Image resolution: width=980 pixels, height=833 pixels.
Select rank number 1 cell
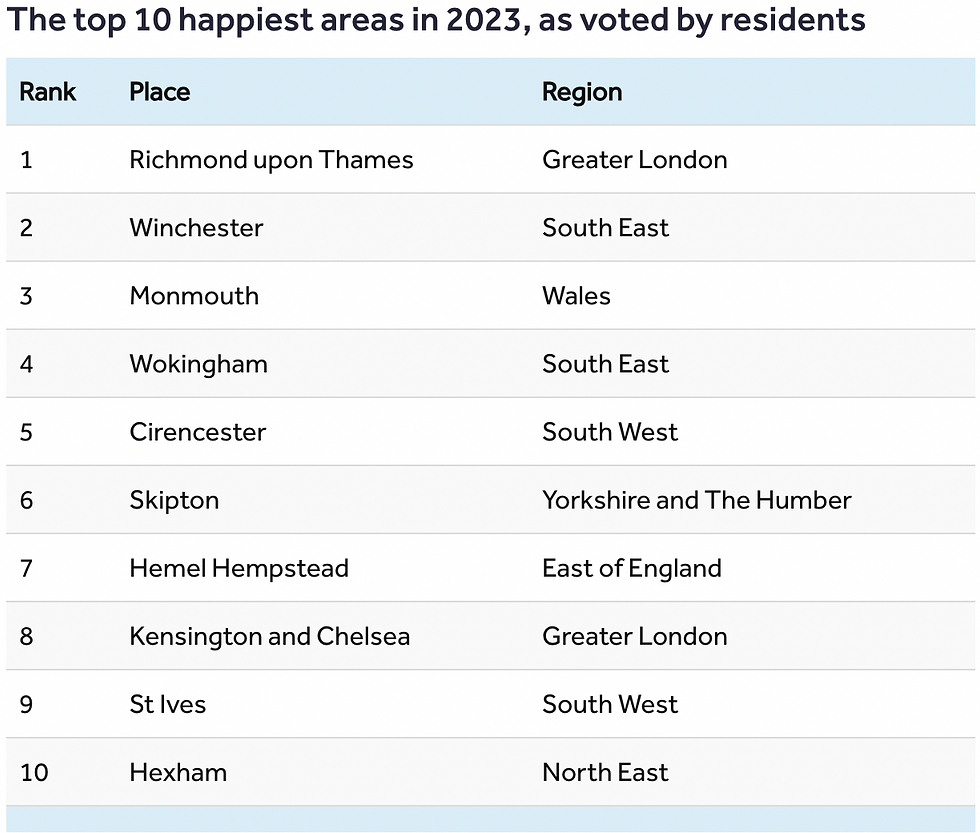coord(26,160)
